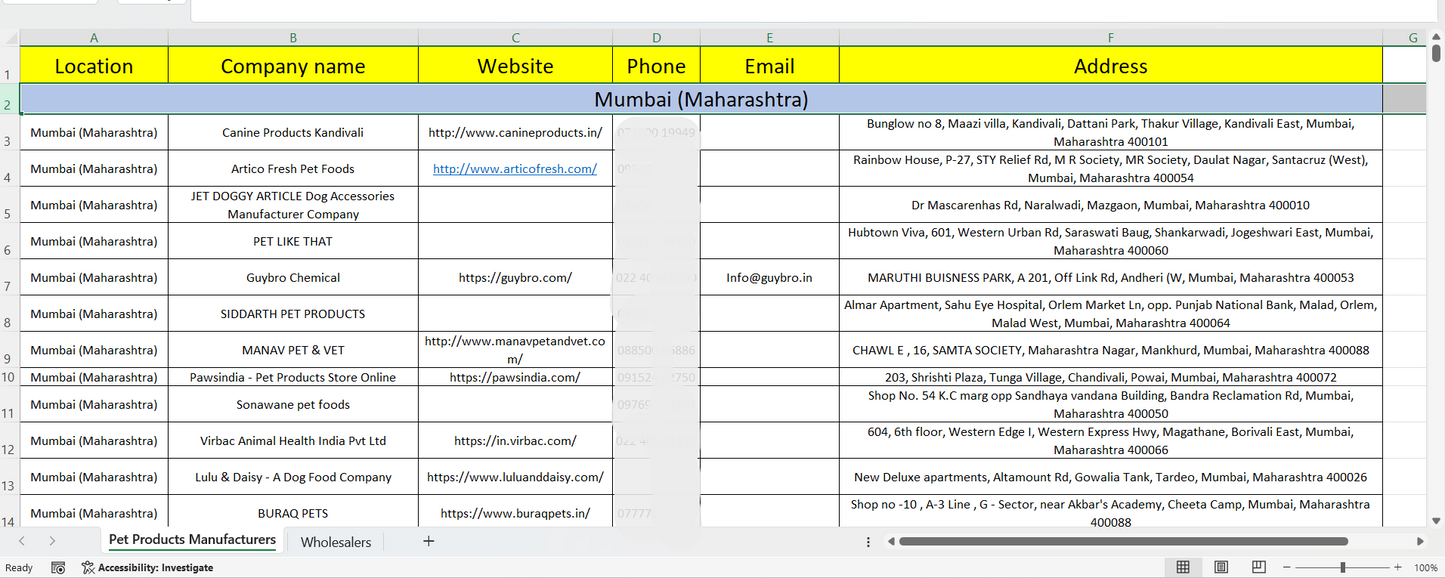Screen dimensions: 1445x578
Task: Select the http://www.canineproducts.in/ cell
Action: pyautogui.click(x=516, y=132)
